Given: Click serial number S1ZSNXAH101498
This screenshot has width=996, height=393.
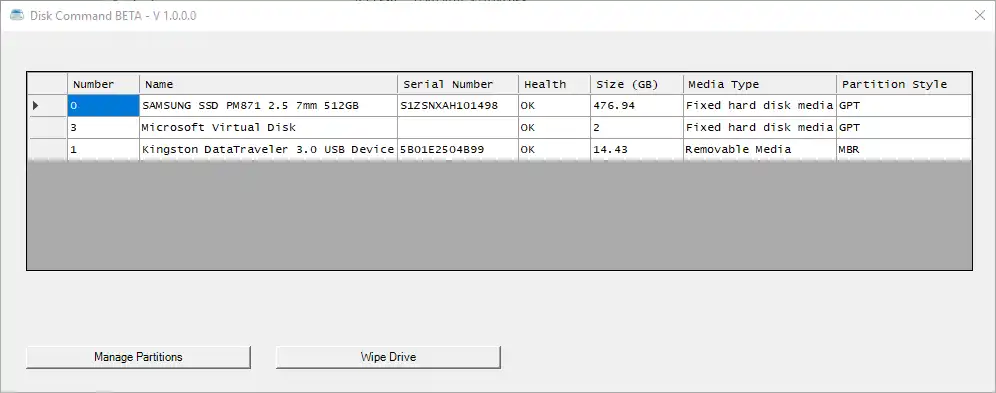Looking at the screenshot, I should point(458,105).
